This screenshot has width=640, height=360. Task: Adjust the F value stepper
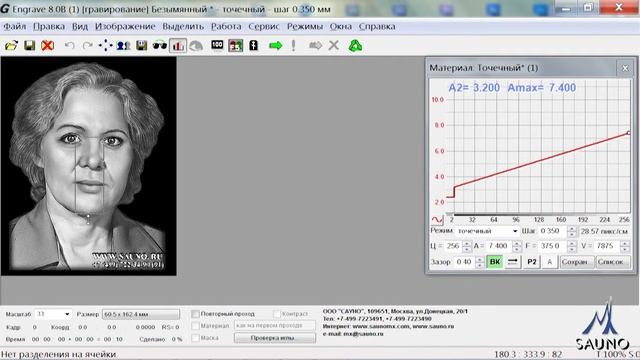(x=572, y=246)
